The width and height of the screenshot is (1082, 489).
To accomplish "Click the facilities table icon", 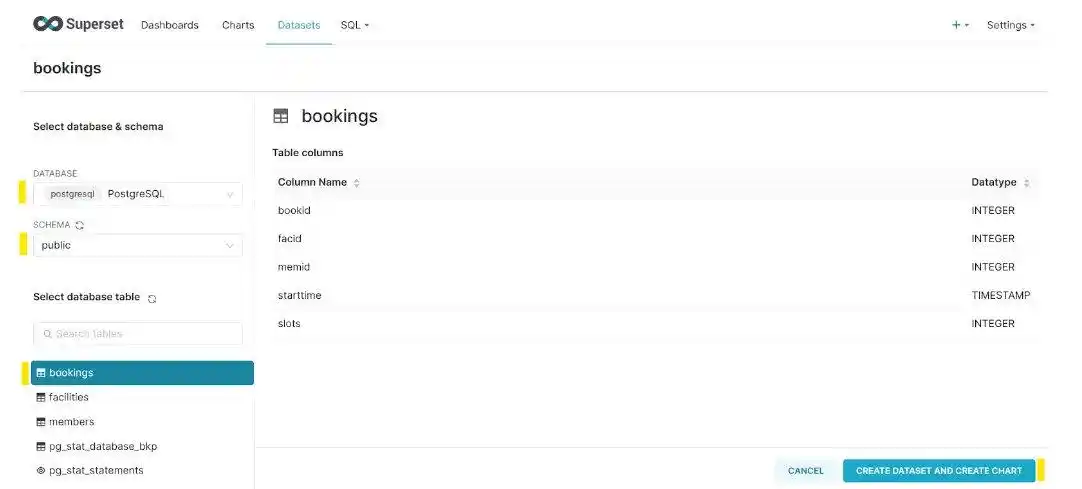I will click(x=41, y=397).
